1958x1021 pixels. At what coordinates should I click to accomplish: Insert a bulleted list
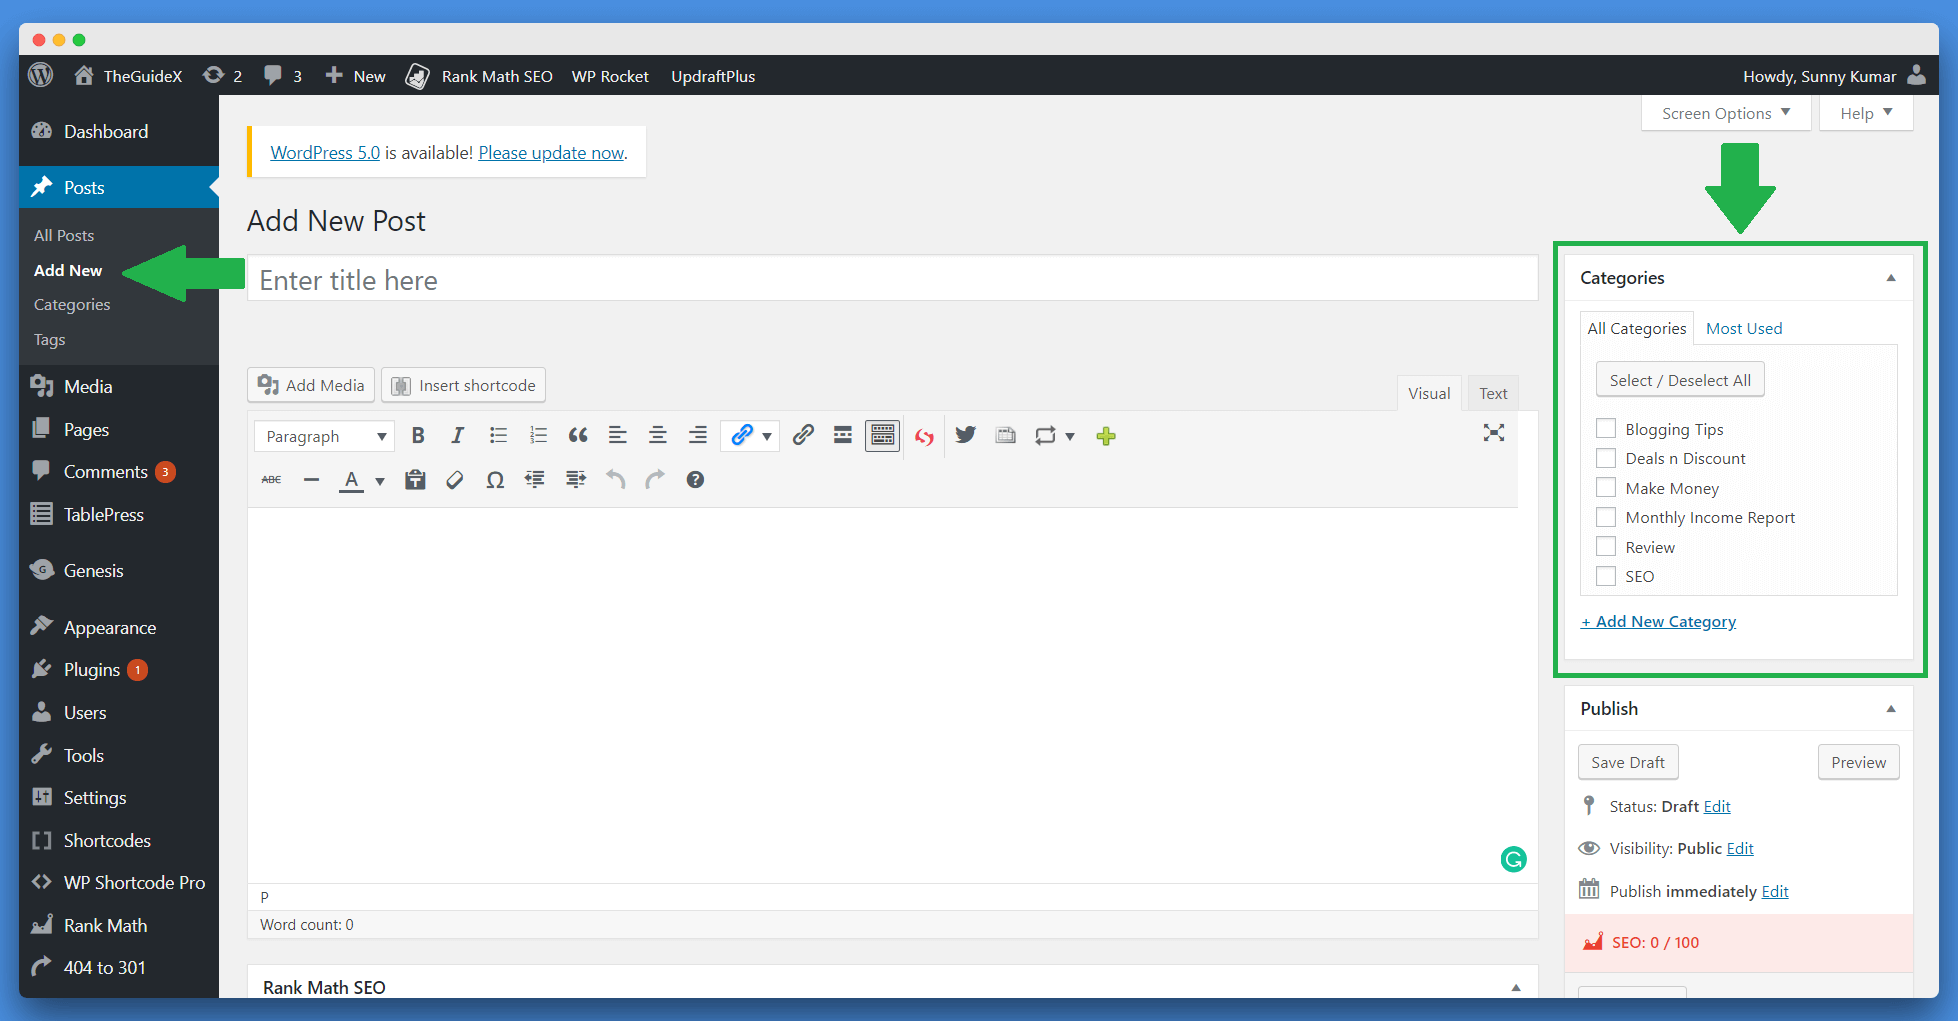pyautogui.click(x=498, y=436)
